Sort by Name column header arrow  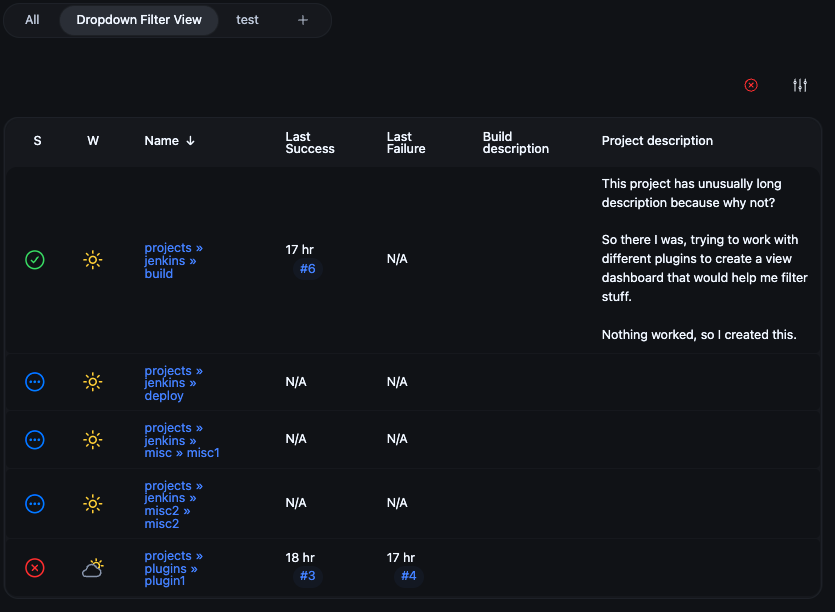[190, 141]
